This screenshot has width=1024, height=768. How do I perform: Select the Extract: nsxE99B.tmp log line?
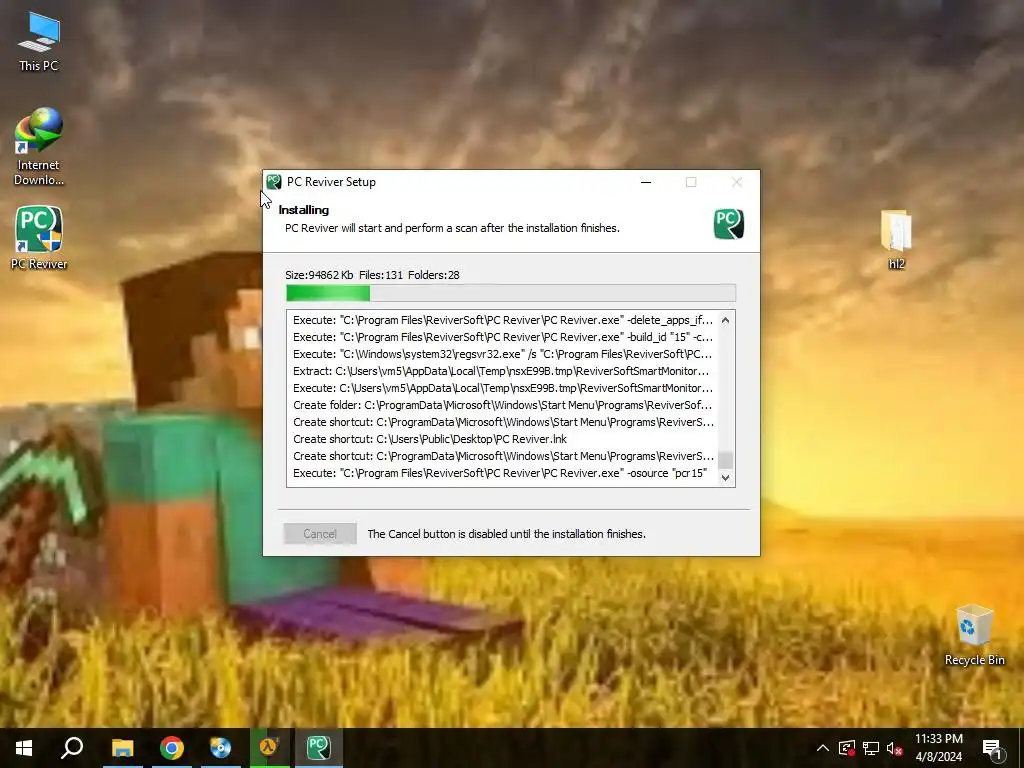pos(502,371)
